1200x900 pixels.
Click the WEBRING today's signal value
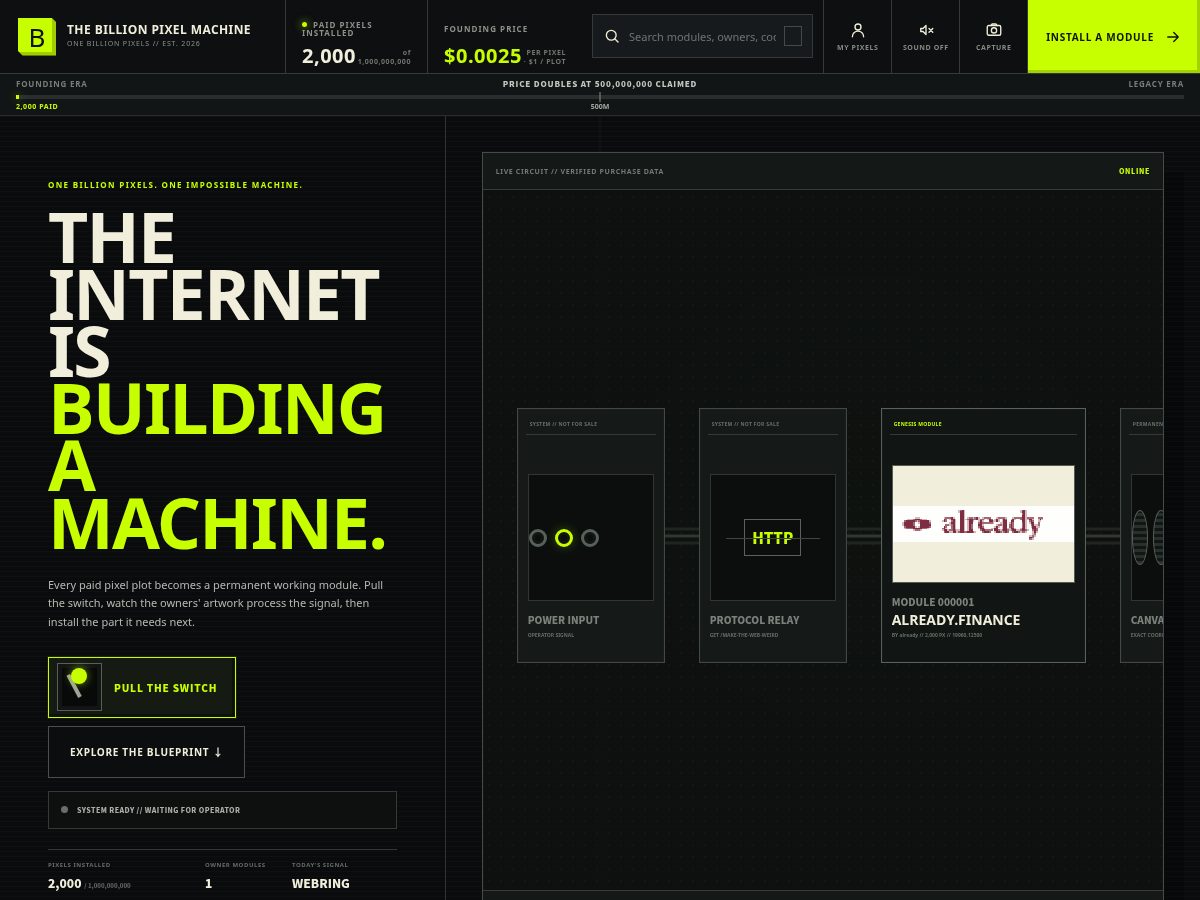(321, 884)
